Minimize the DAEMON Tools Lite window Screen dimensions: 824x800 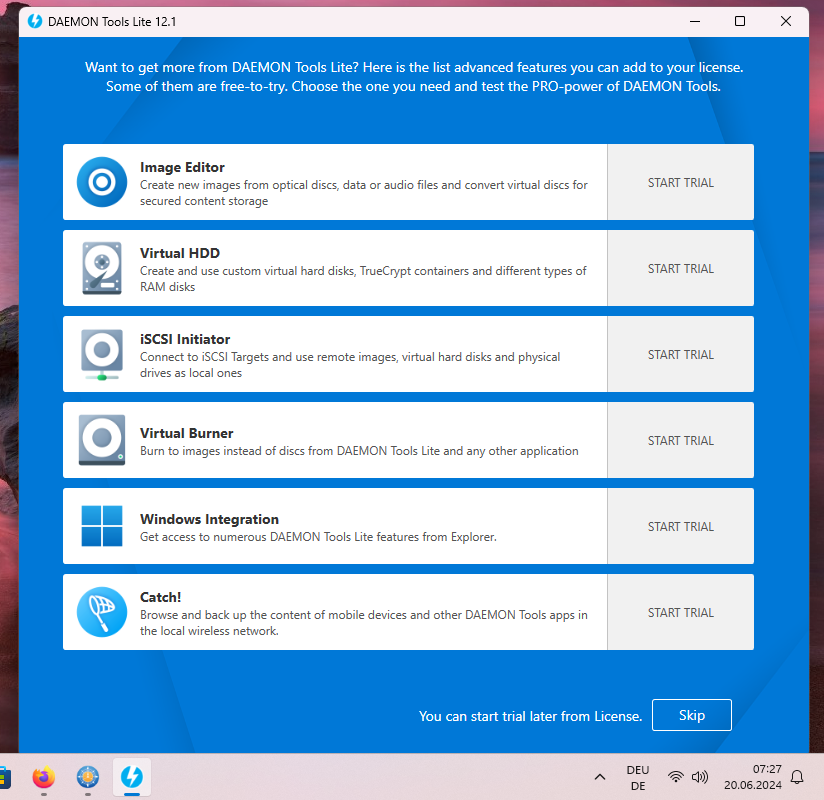click(695, 22)
